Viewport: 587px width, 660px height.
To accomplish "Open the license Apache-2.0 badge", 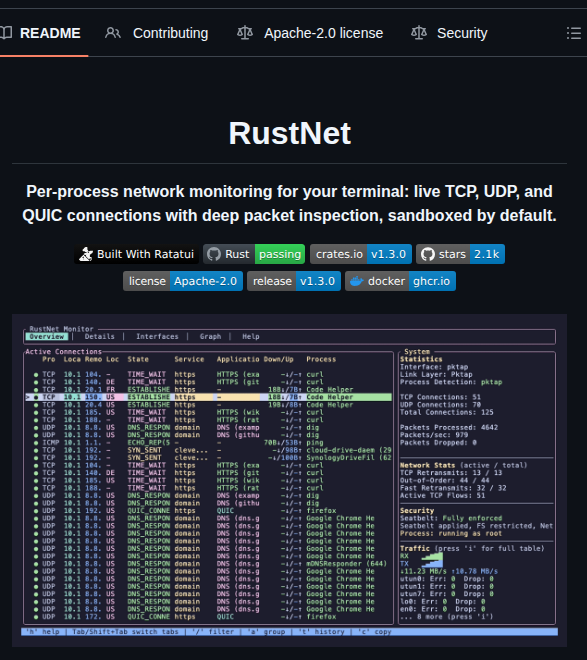I will tap(183, 281).
